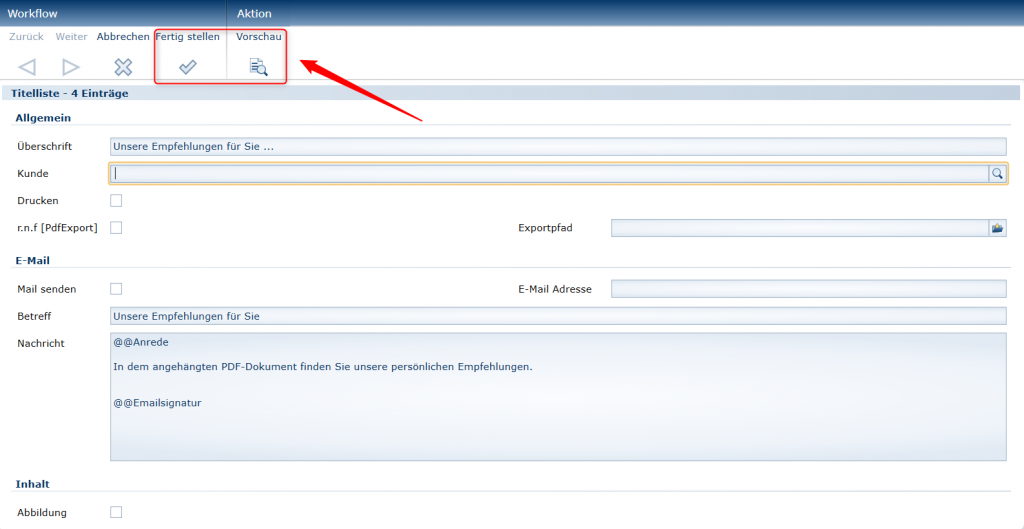Open the Vorschau preview icon
The width and height of the screenshot is (1024, 529).
(258, 67)
